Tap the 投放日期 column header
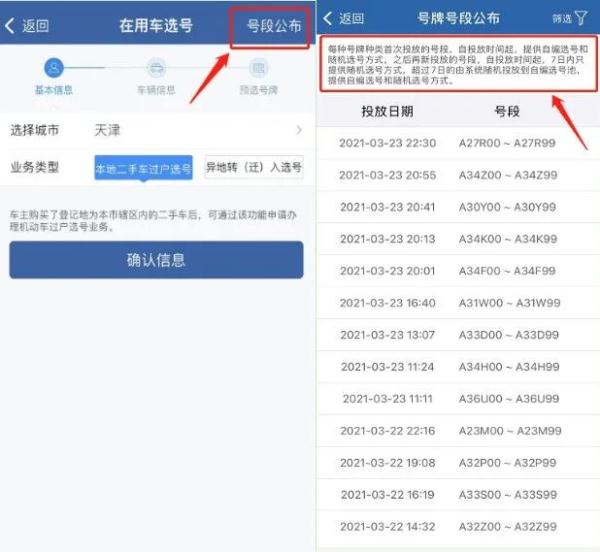The image size is (600, 552). click(387, 111)
